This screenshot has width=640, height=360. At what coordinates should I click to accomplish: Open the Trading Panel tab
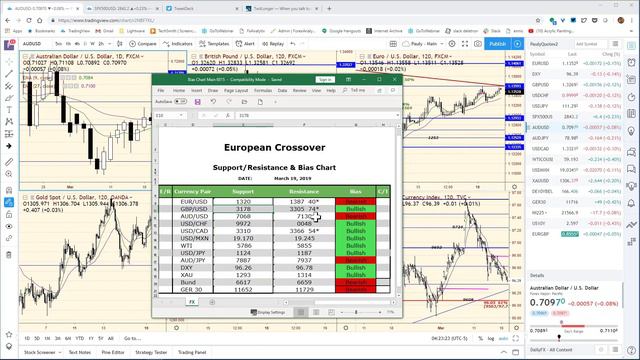tap(192, 352)
